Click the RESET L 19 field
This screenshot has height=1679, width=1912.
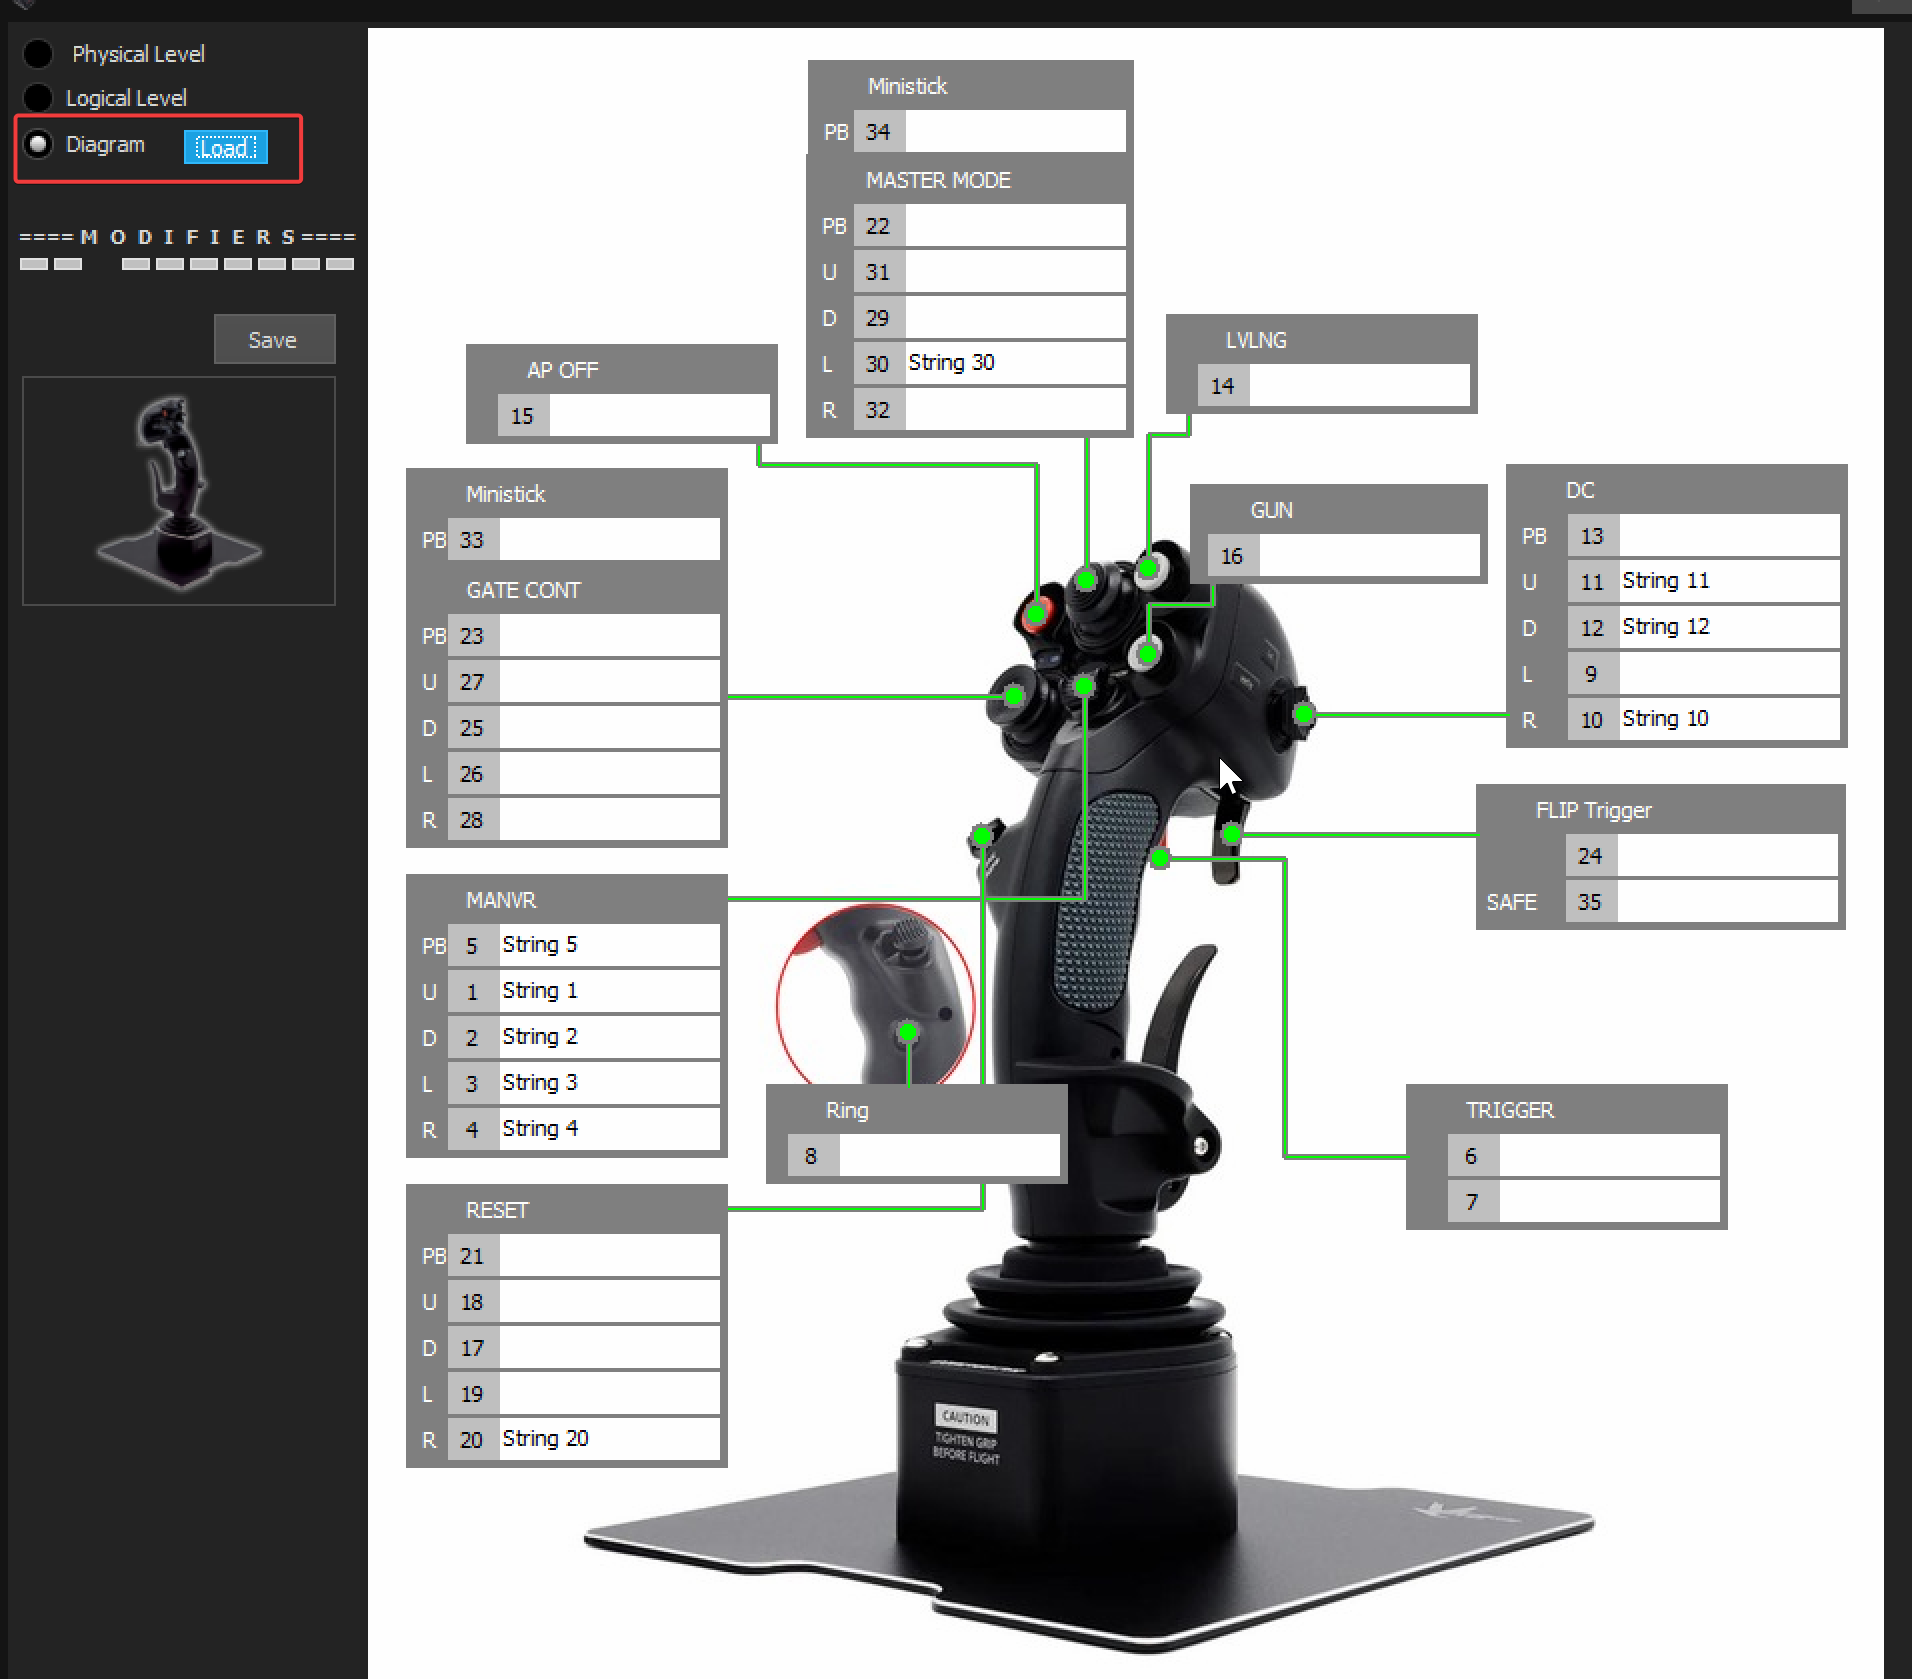pyautogui.click(x=609, y=1393)
